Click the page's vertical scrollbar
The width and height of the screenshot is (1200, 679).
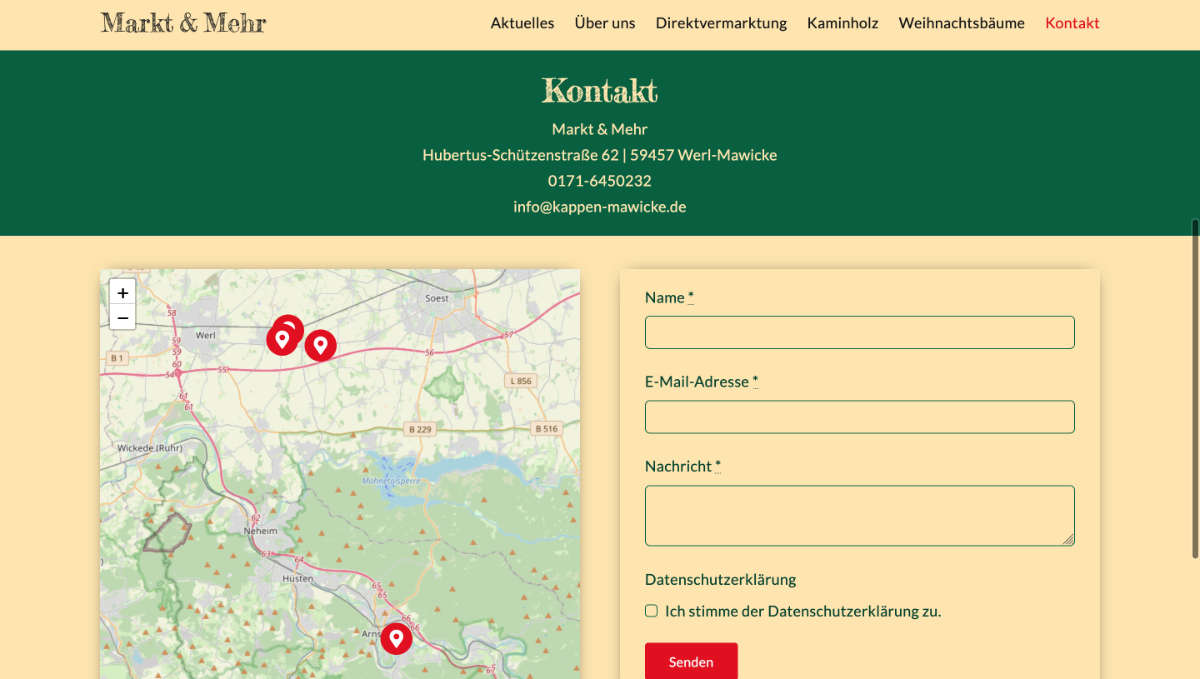pyautogui.click(x=1194, y=388)
